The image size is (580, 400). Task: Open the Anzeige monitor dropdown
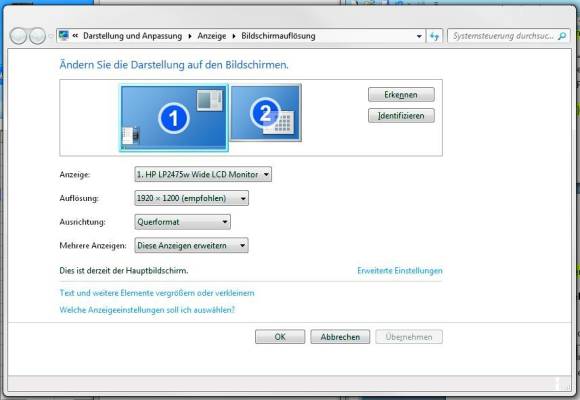(203, 174)
